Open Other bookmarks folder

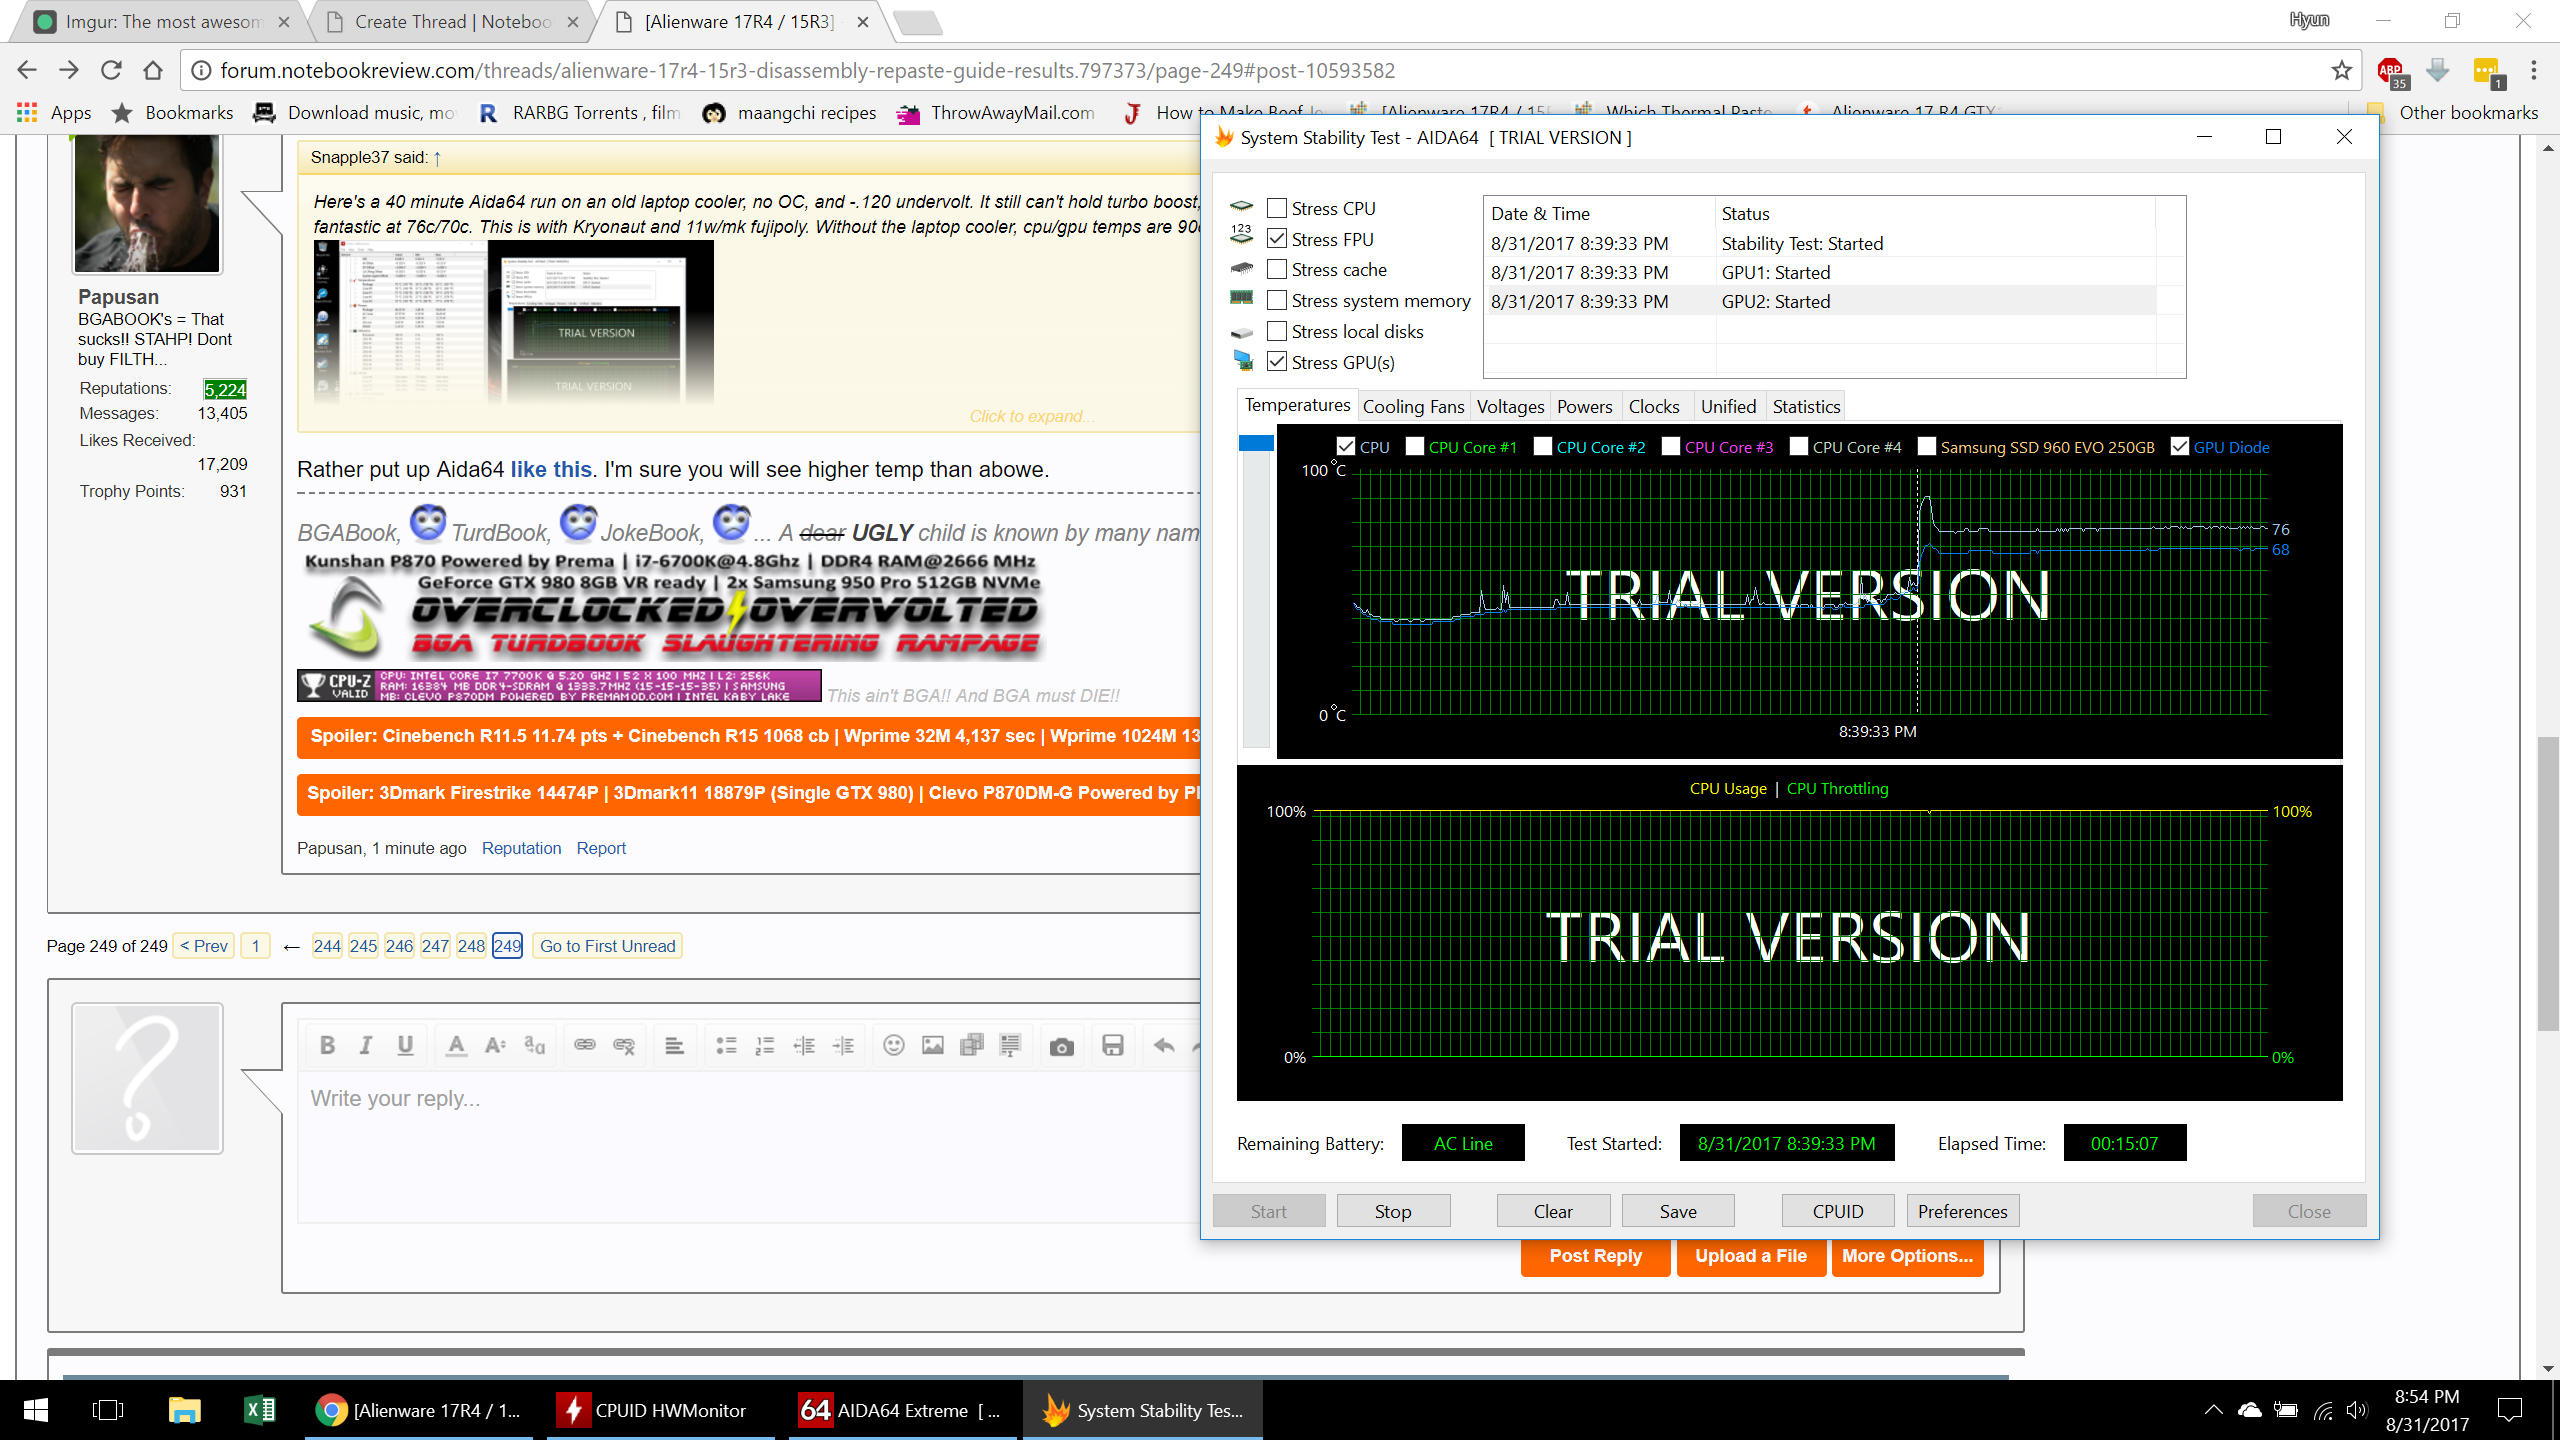tap(2454, 112)
